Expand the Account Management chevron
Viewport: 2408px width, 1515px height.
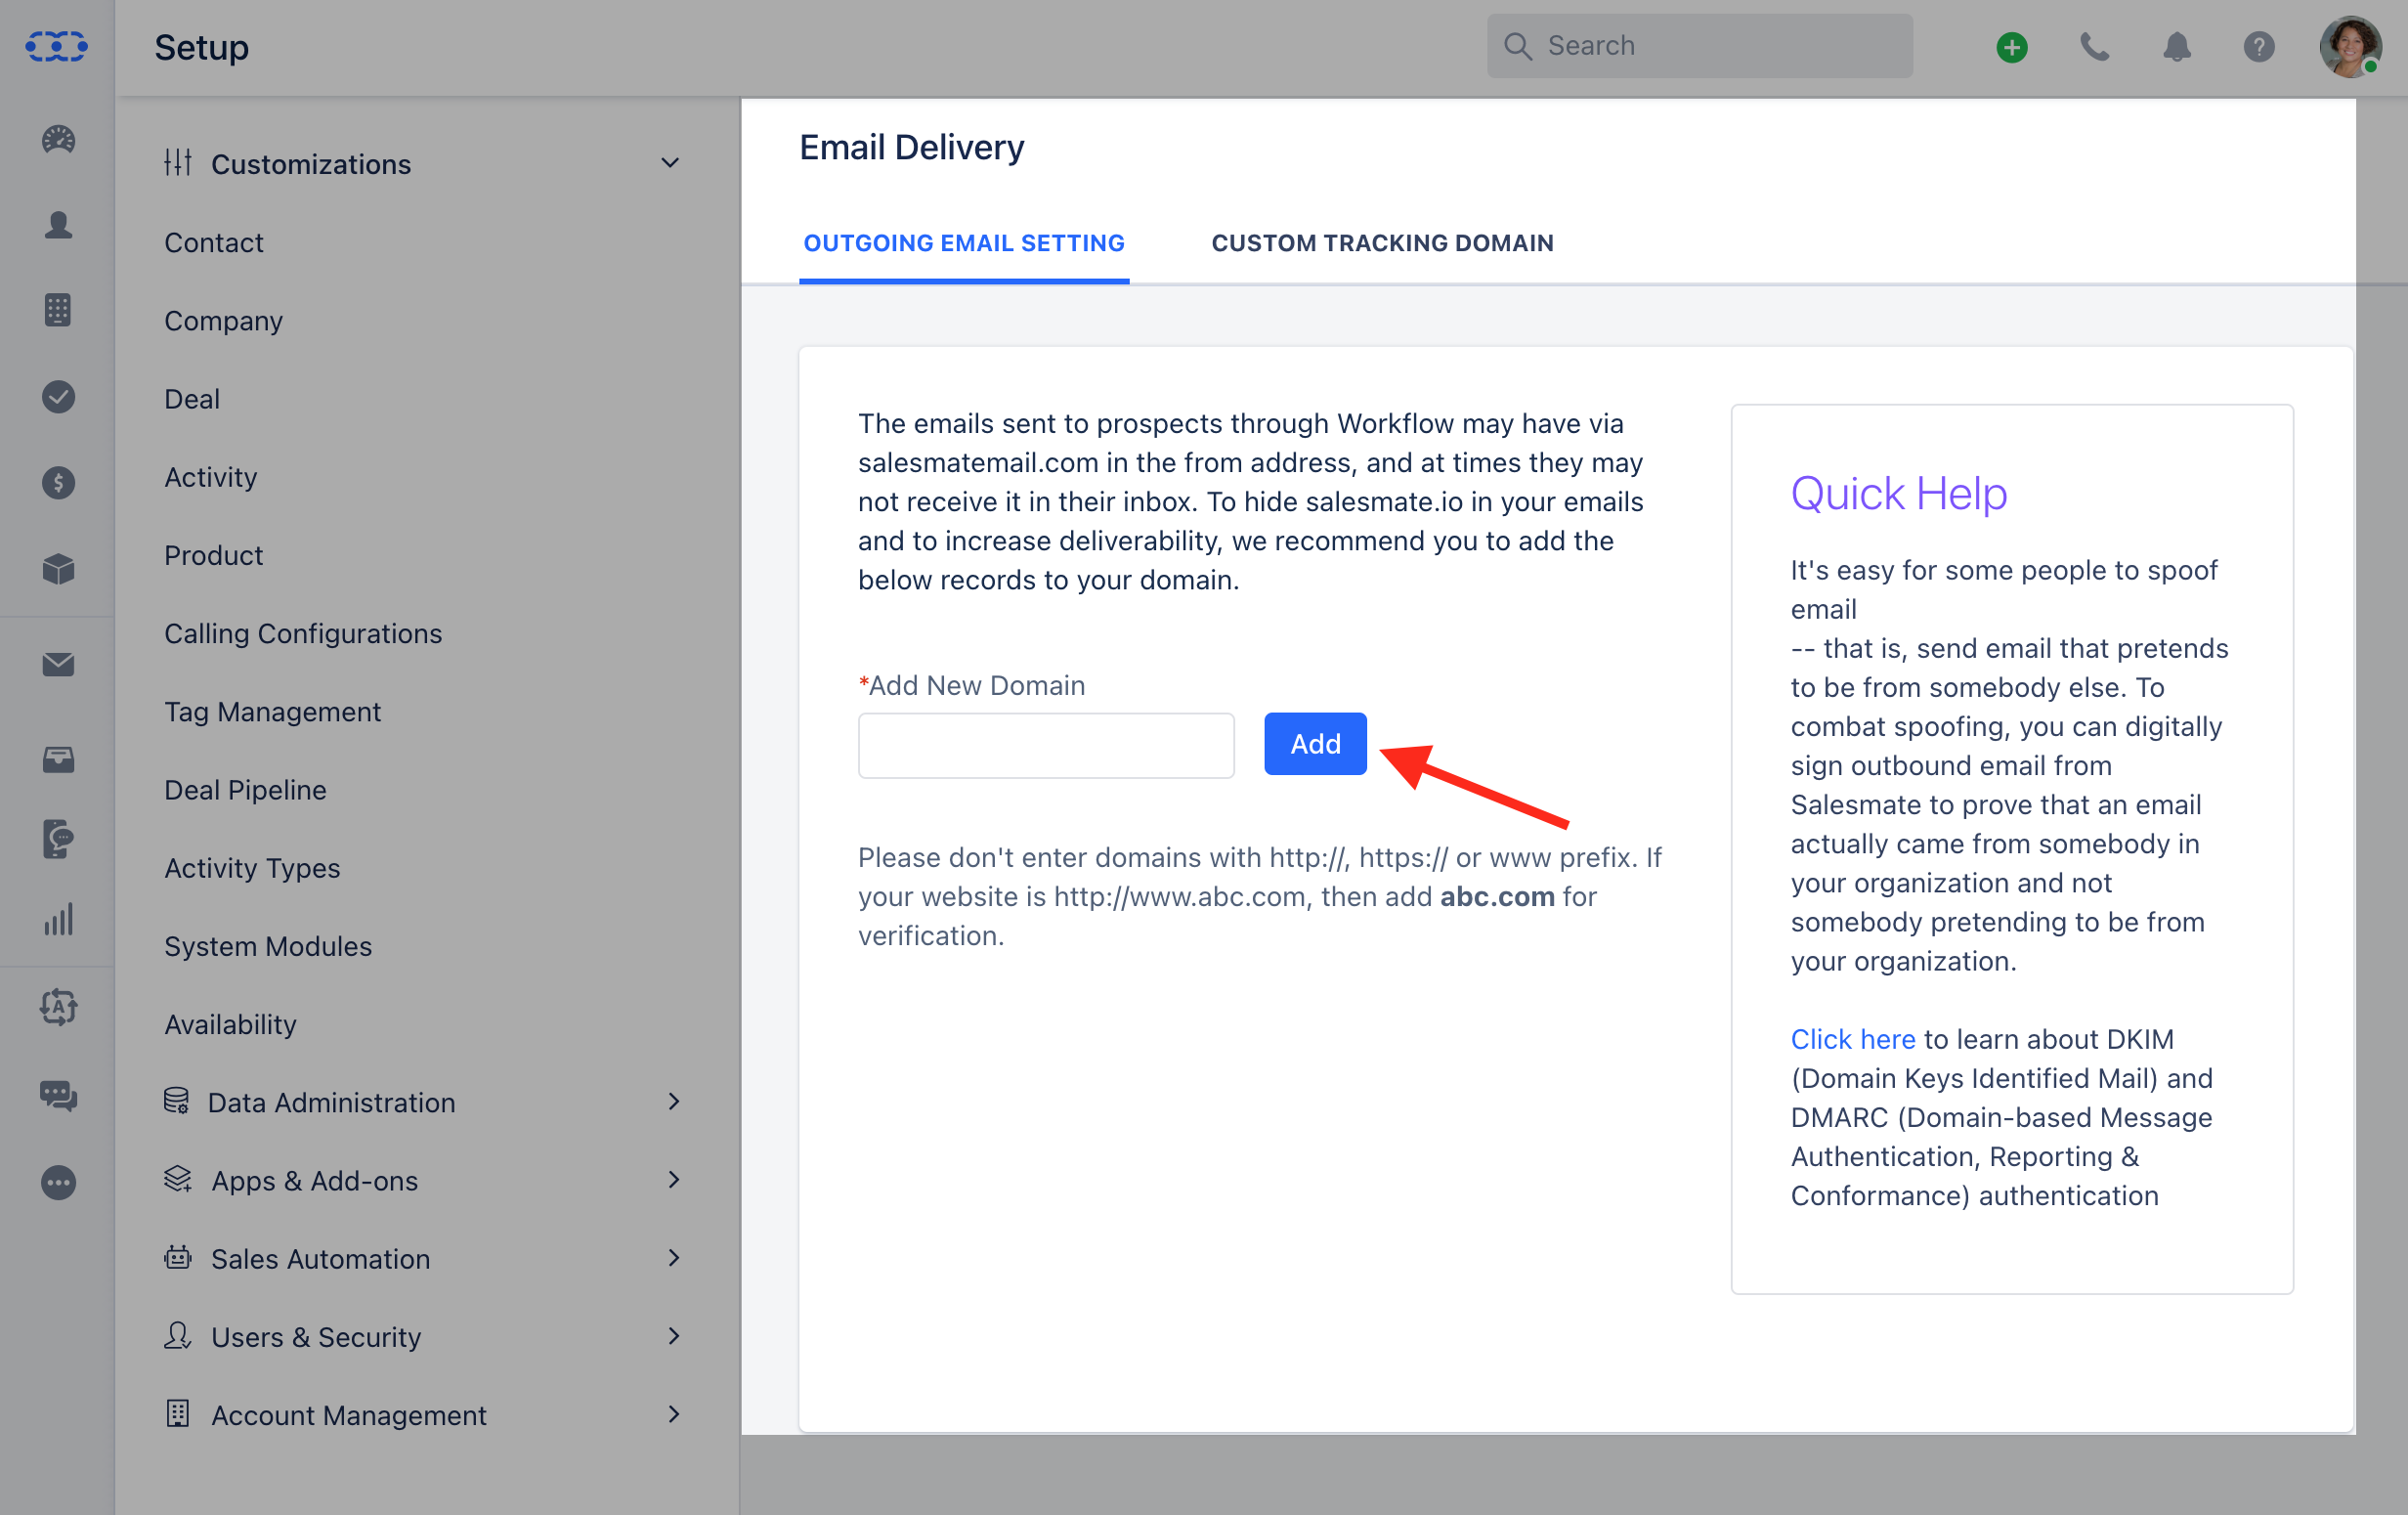pos(674,1413)
